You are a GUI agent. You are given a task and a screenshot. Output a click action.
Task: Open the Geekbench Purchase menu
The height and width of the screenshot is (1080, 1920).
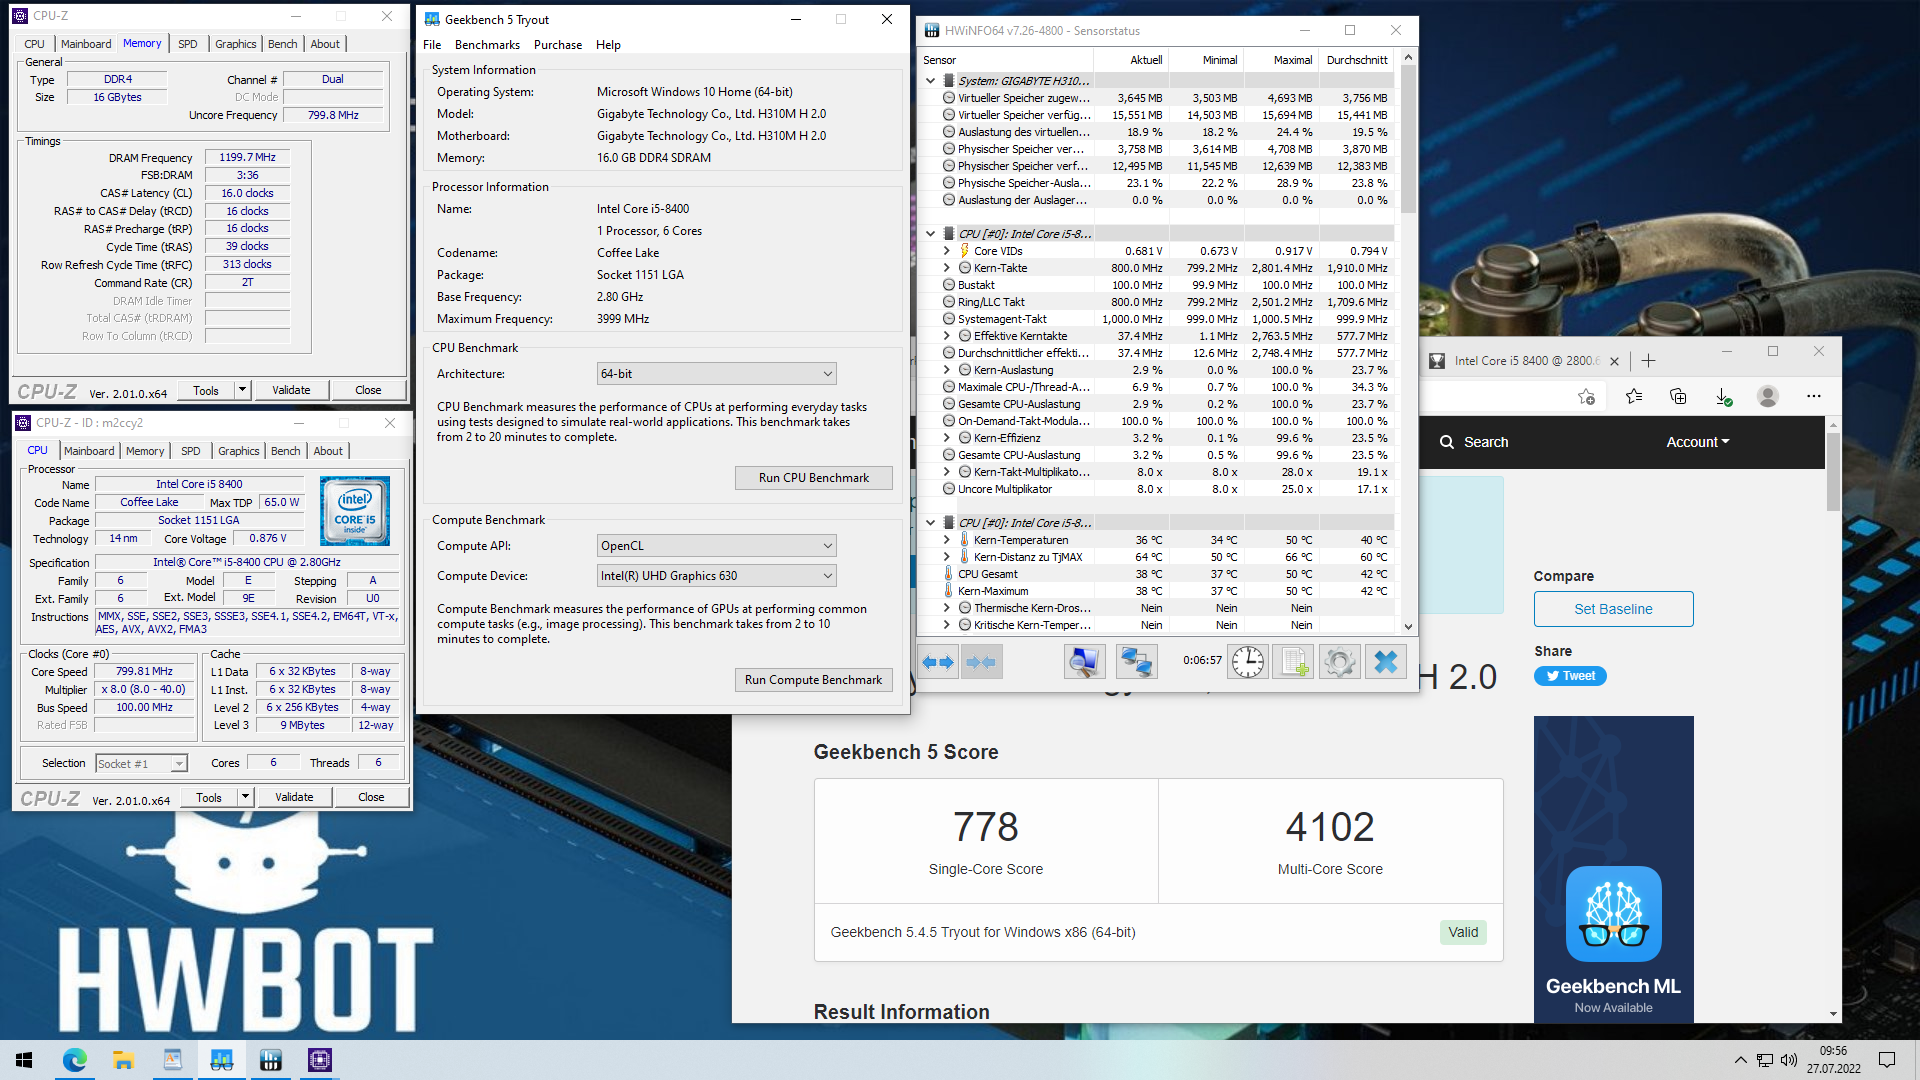(x=558, y=45)
